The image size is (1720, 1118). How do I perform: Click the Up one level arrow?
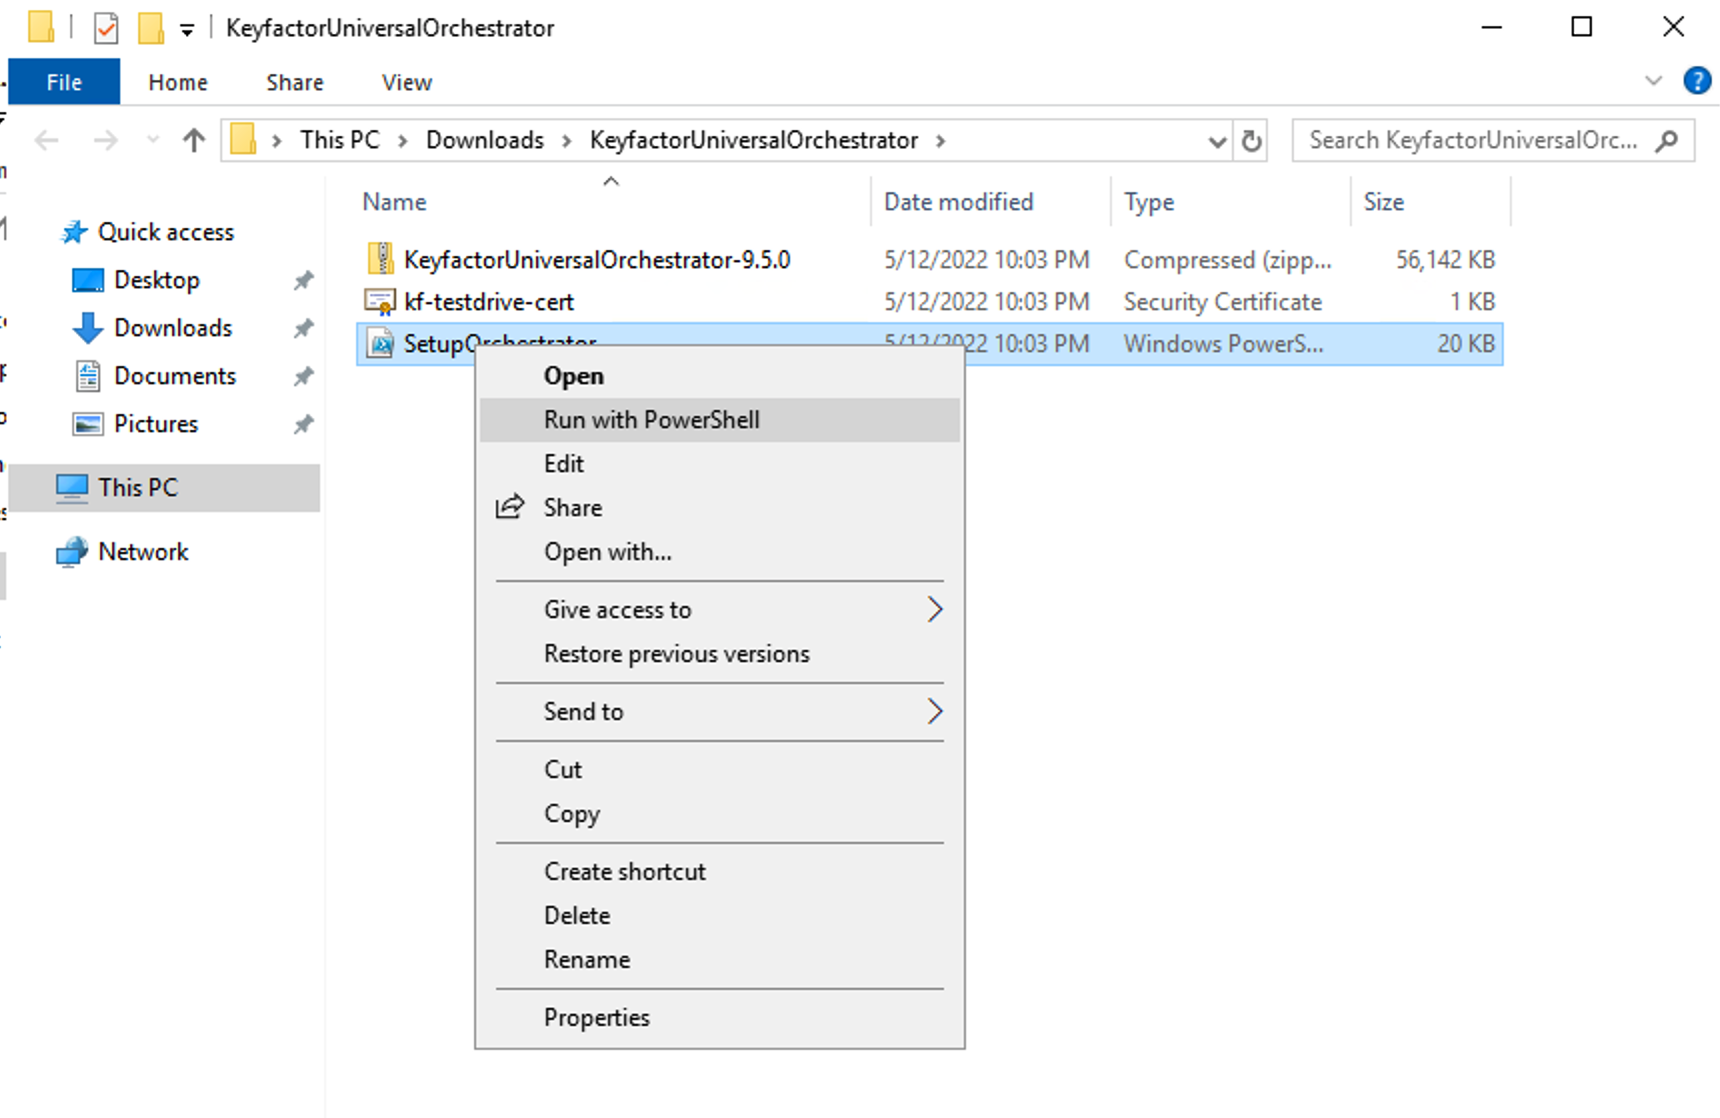194,141
